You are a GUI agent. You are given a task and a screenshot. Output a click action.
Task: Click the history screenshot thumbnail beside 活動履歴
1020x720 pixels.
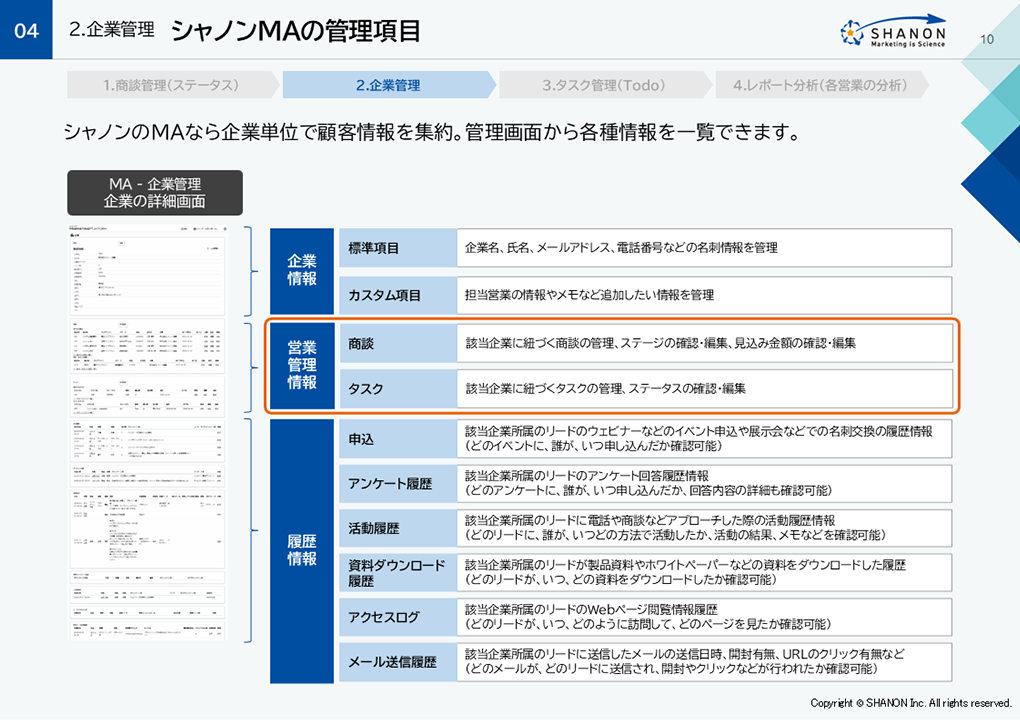[148, 530]
